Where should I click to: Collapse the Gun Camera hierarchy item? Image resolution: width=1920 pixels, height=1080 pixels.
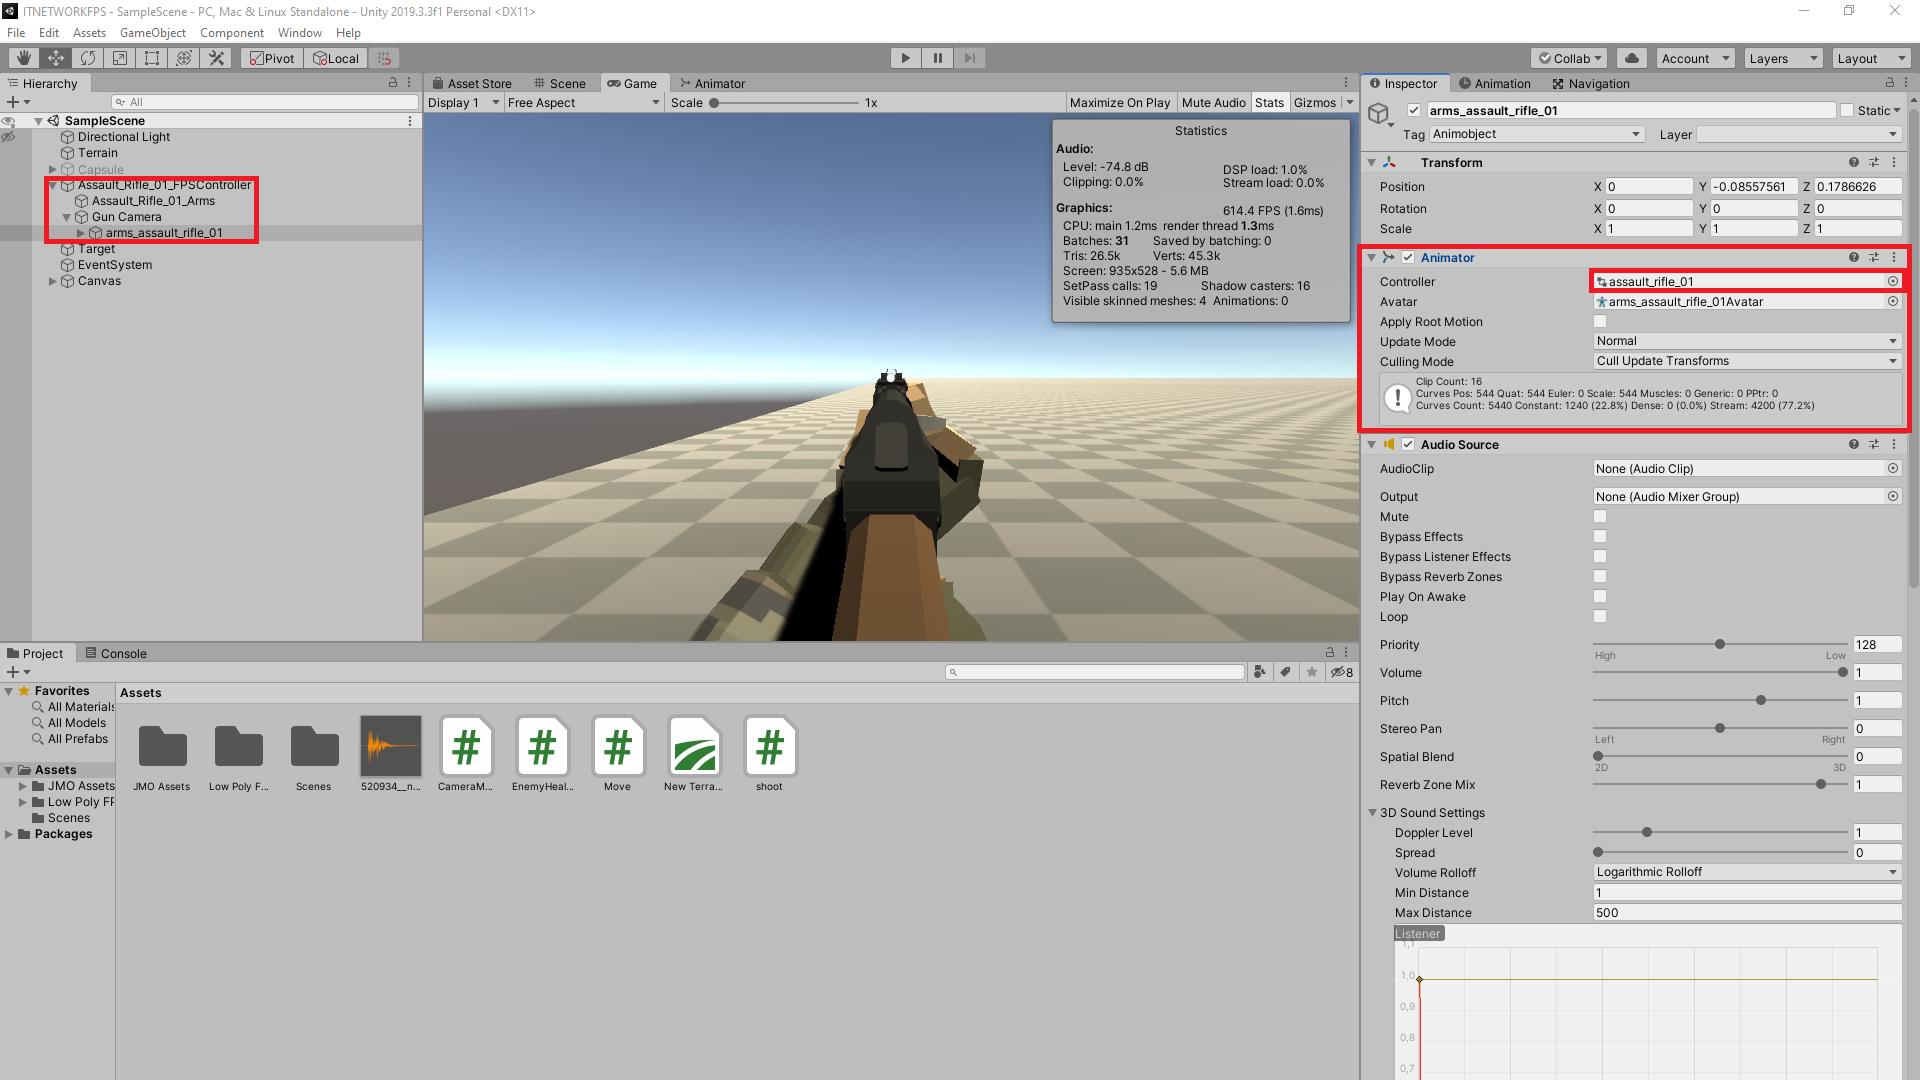[x=66, y=216]
